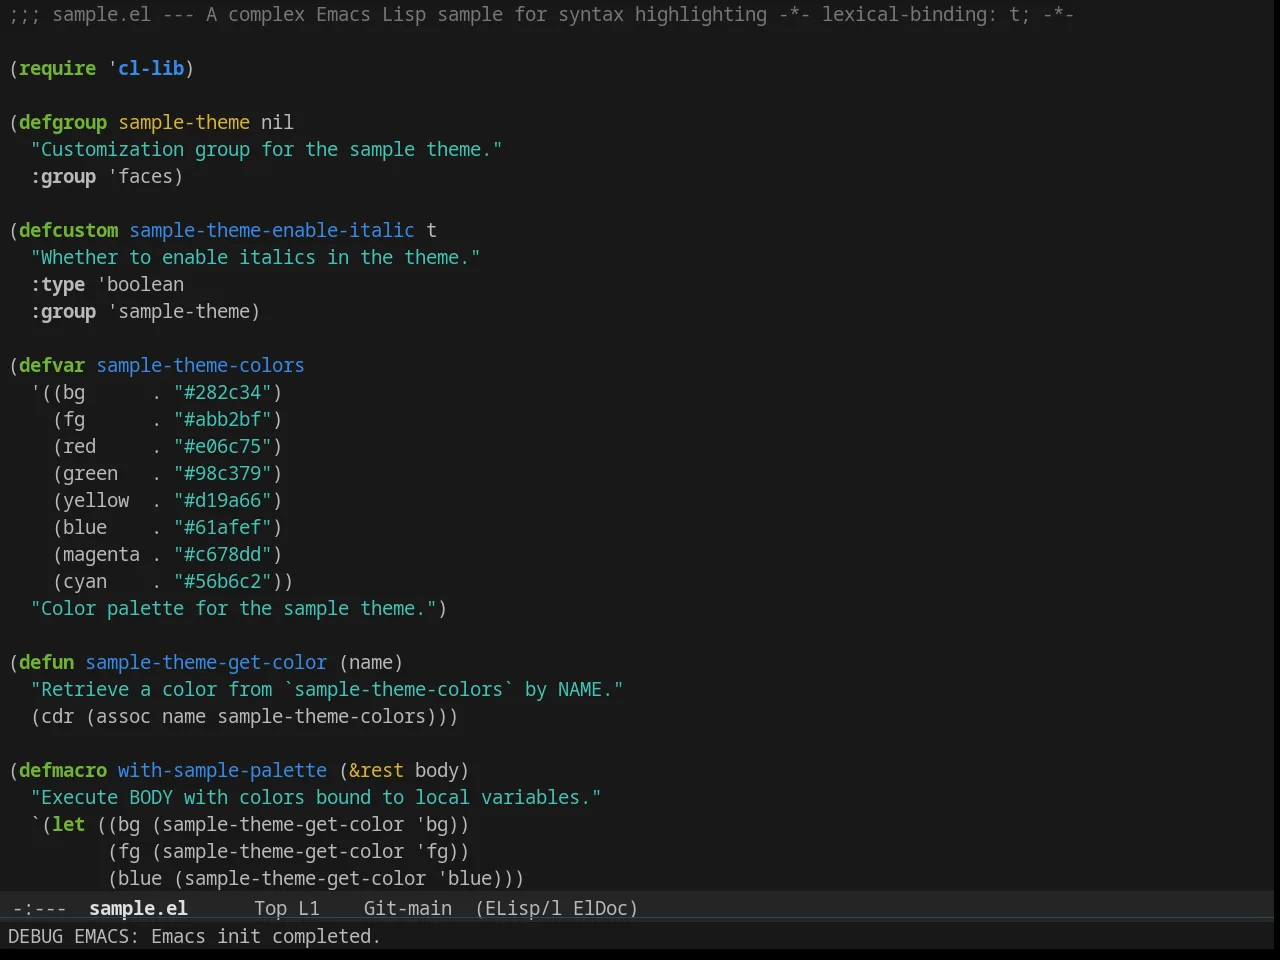Click the ':type' keyword

tap(58, 284)
